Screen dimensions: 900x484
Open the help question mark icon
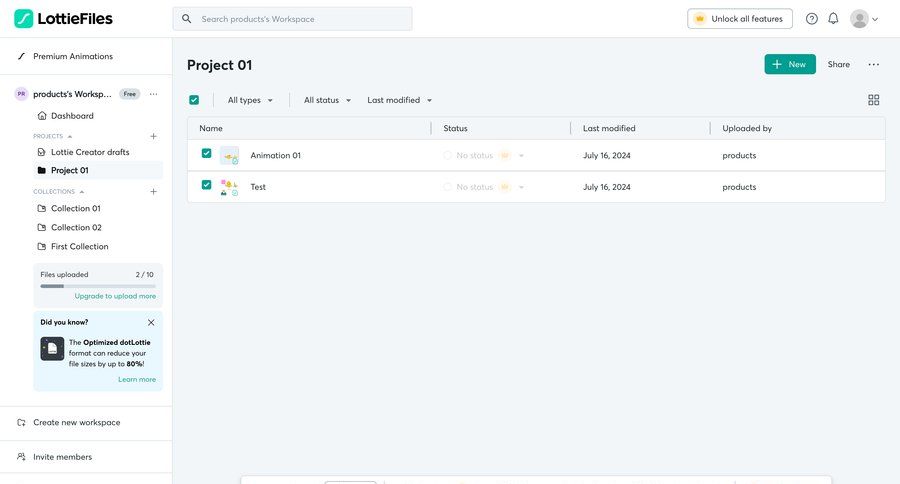click(x=811, y=19)
